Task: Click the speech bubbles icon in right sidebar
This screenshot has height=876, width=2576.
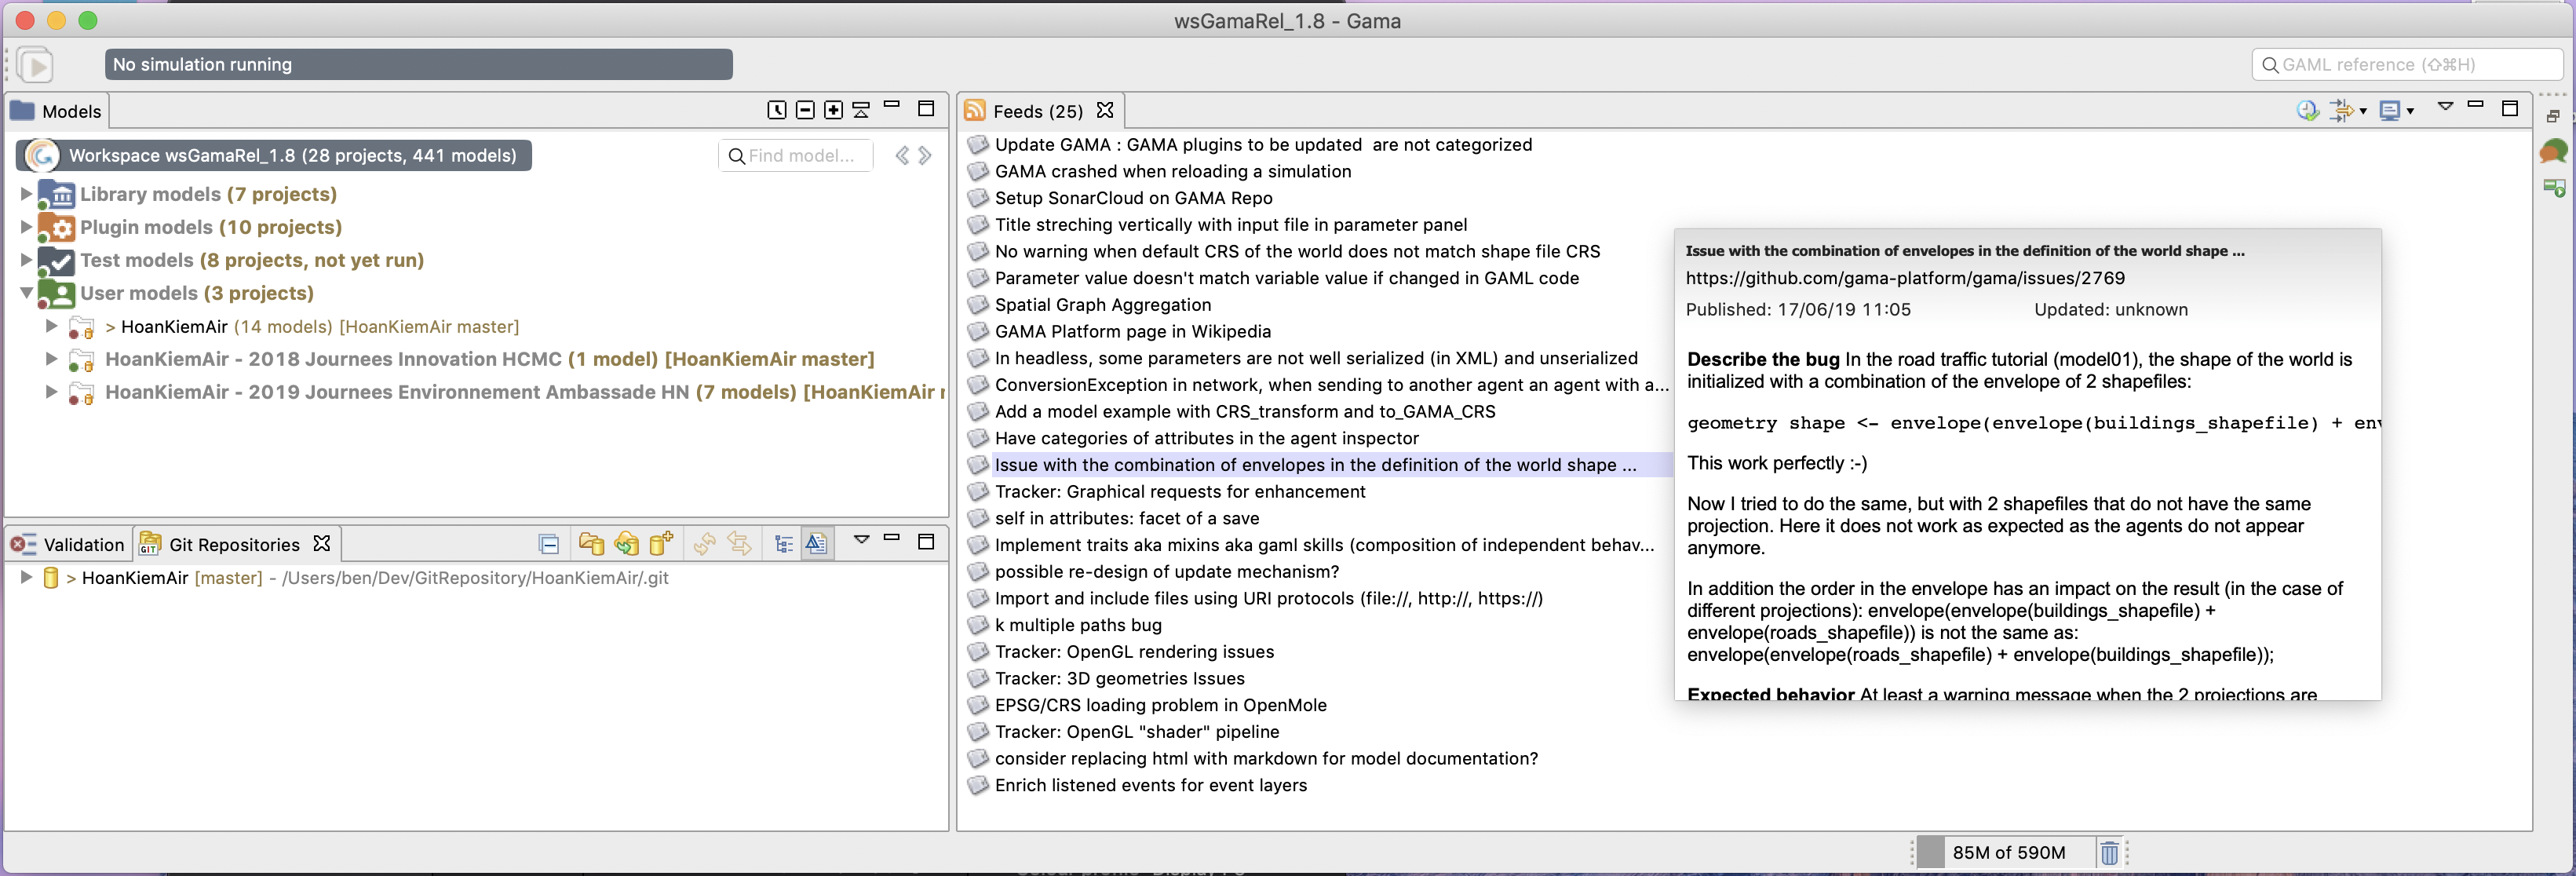Action: (x=2554, y=152)
